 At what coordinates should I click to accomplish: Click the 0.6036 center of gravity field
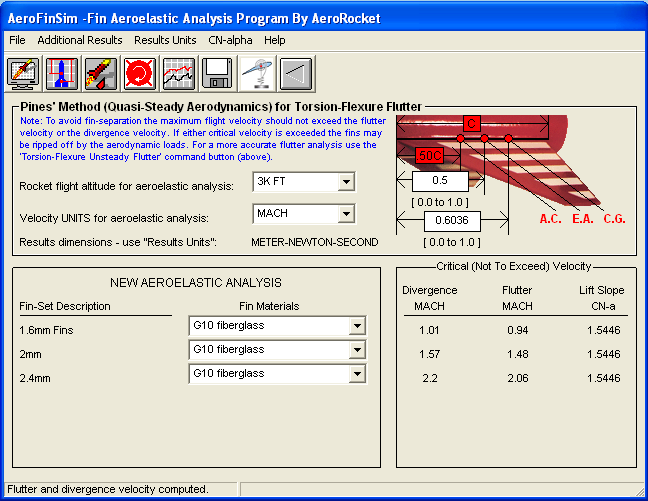[452, 221]
